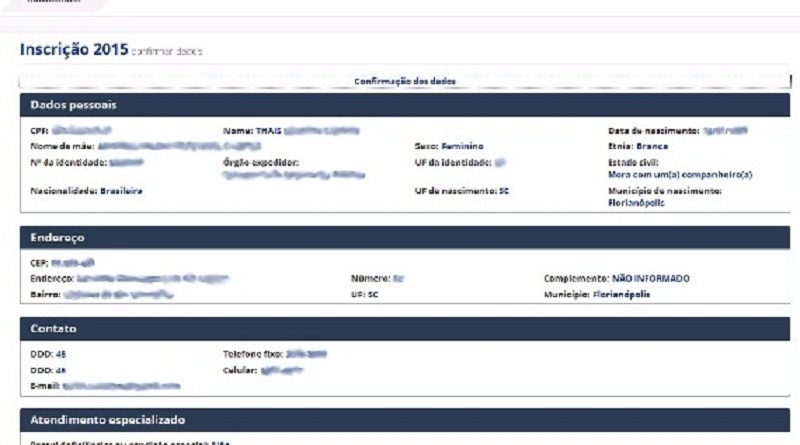Click the Inscrição 2015 page heading
Image resolution: width=800 pixels, height=445 pixels.
point(72,49)
